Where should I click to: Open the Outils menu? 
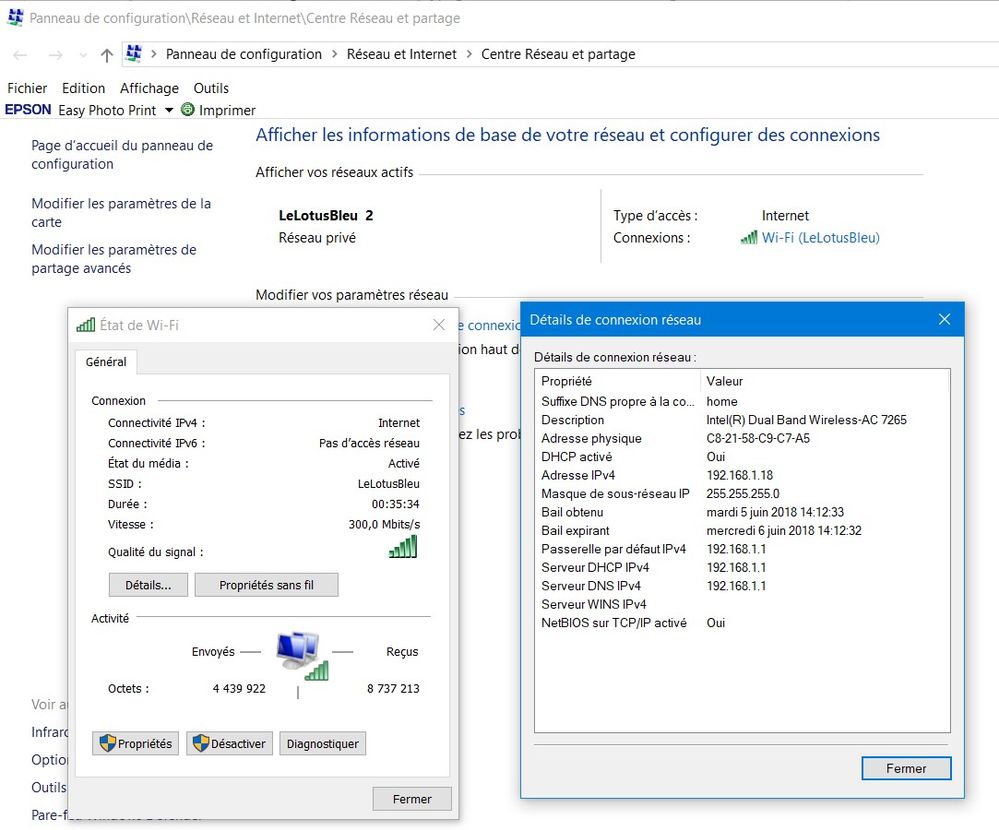211,88
